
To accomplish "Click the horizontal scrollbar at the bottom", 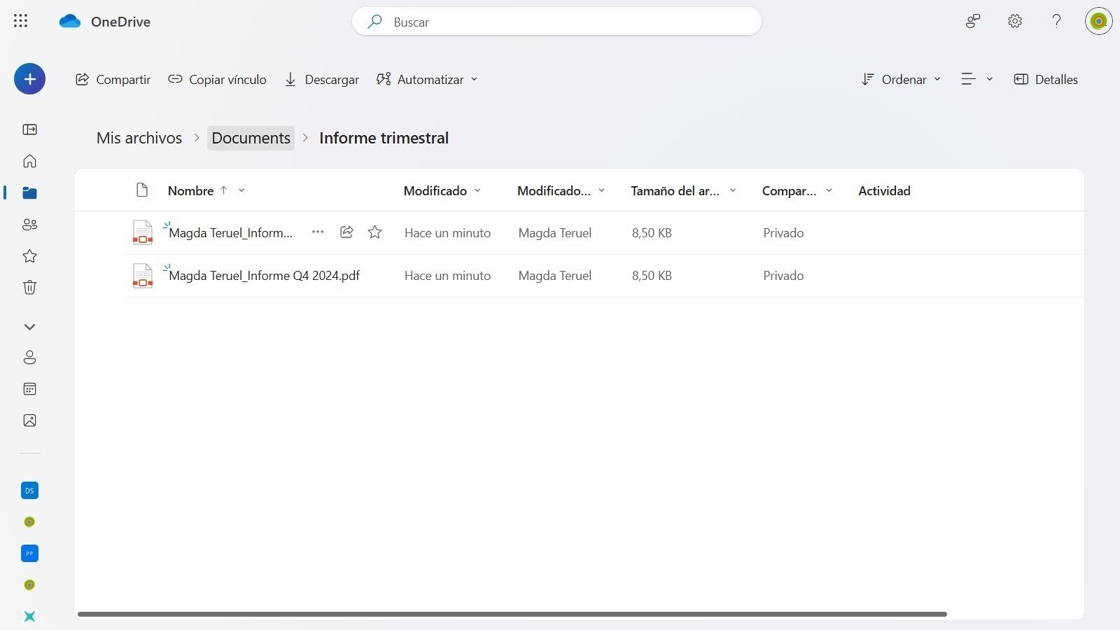I will [512, 614].
